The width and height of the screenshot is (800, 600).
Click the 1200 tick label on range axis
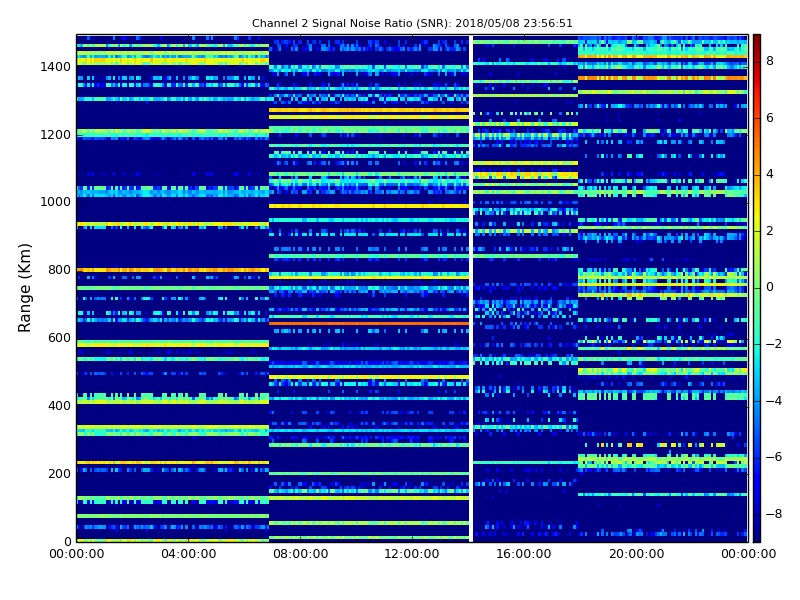(x=56, y=135)
